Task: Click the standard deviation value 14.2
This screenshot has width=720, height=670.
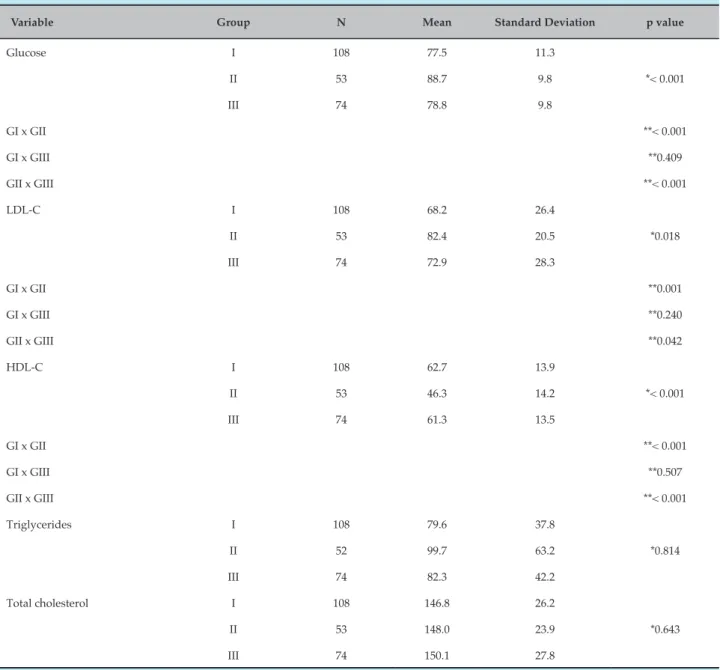Action: point(545,393)
